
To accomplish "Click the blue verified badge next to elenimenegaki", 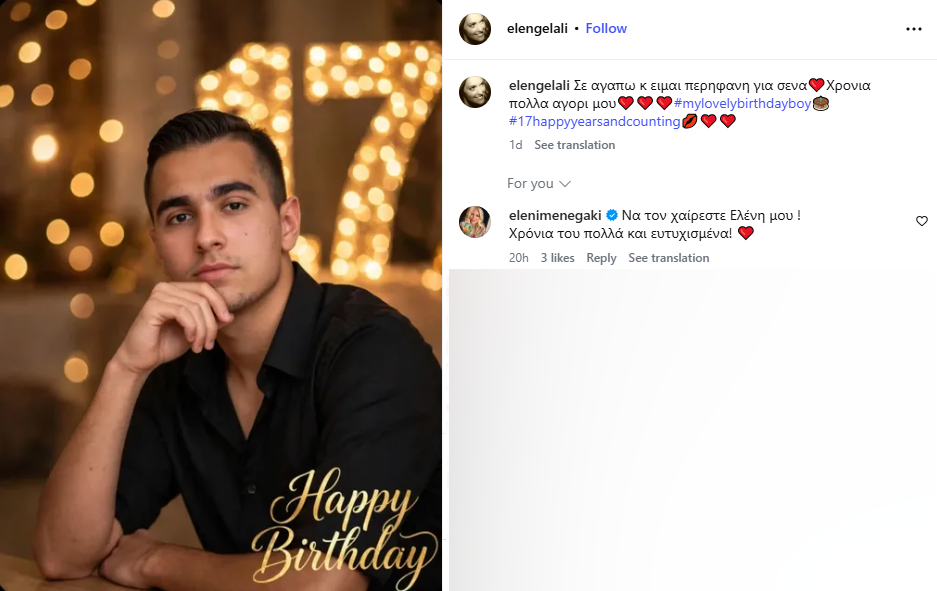I will [612, 215].
